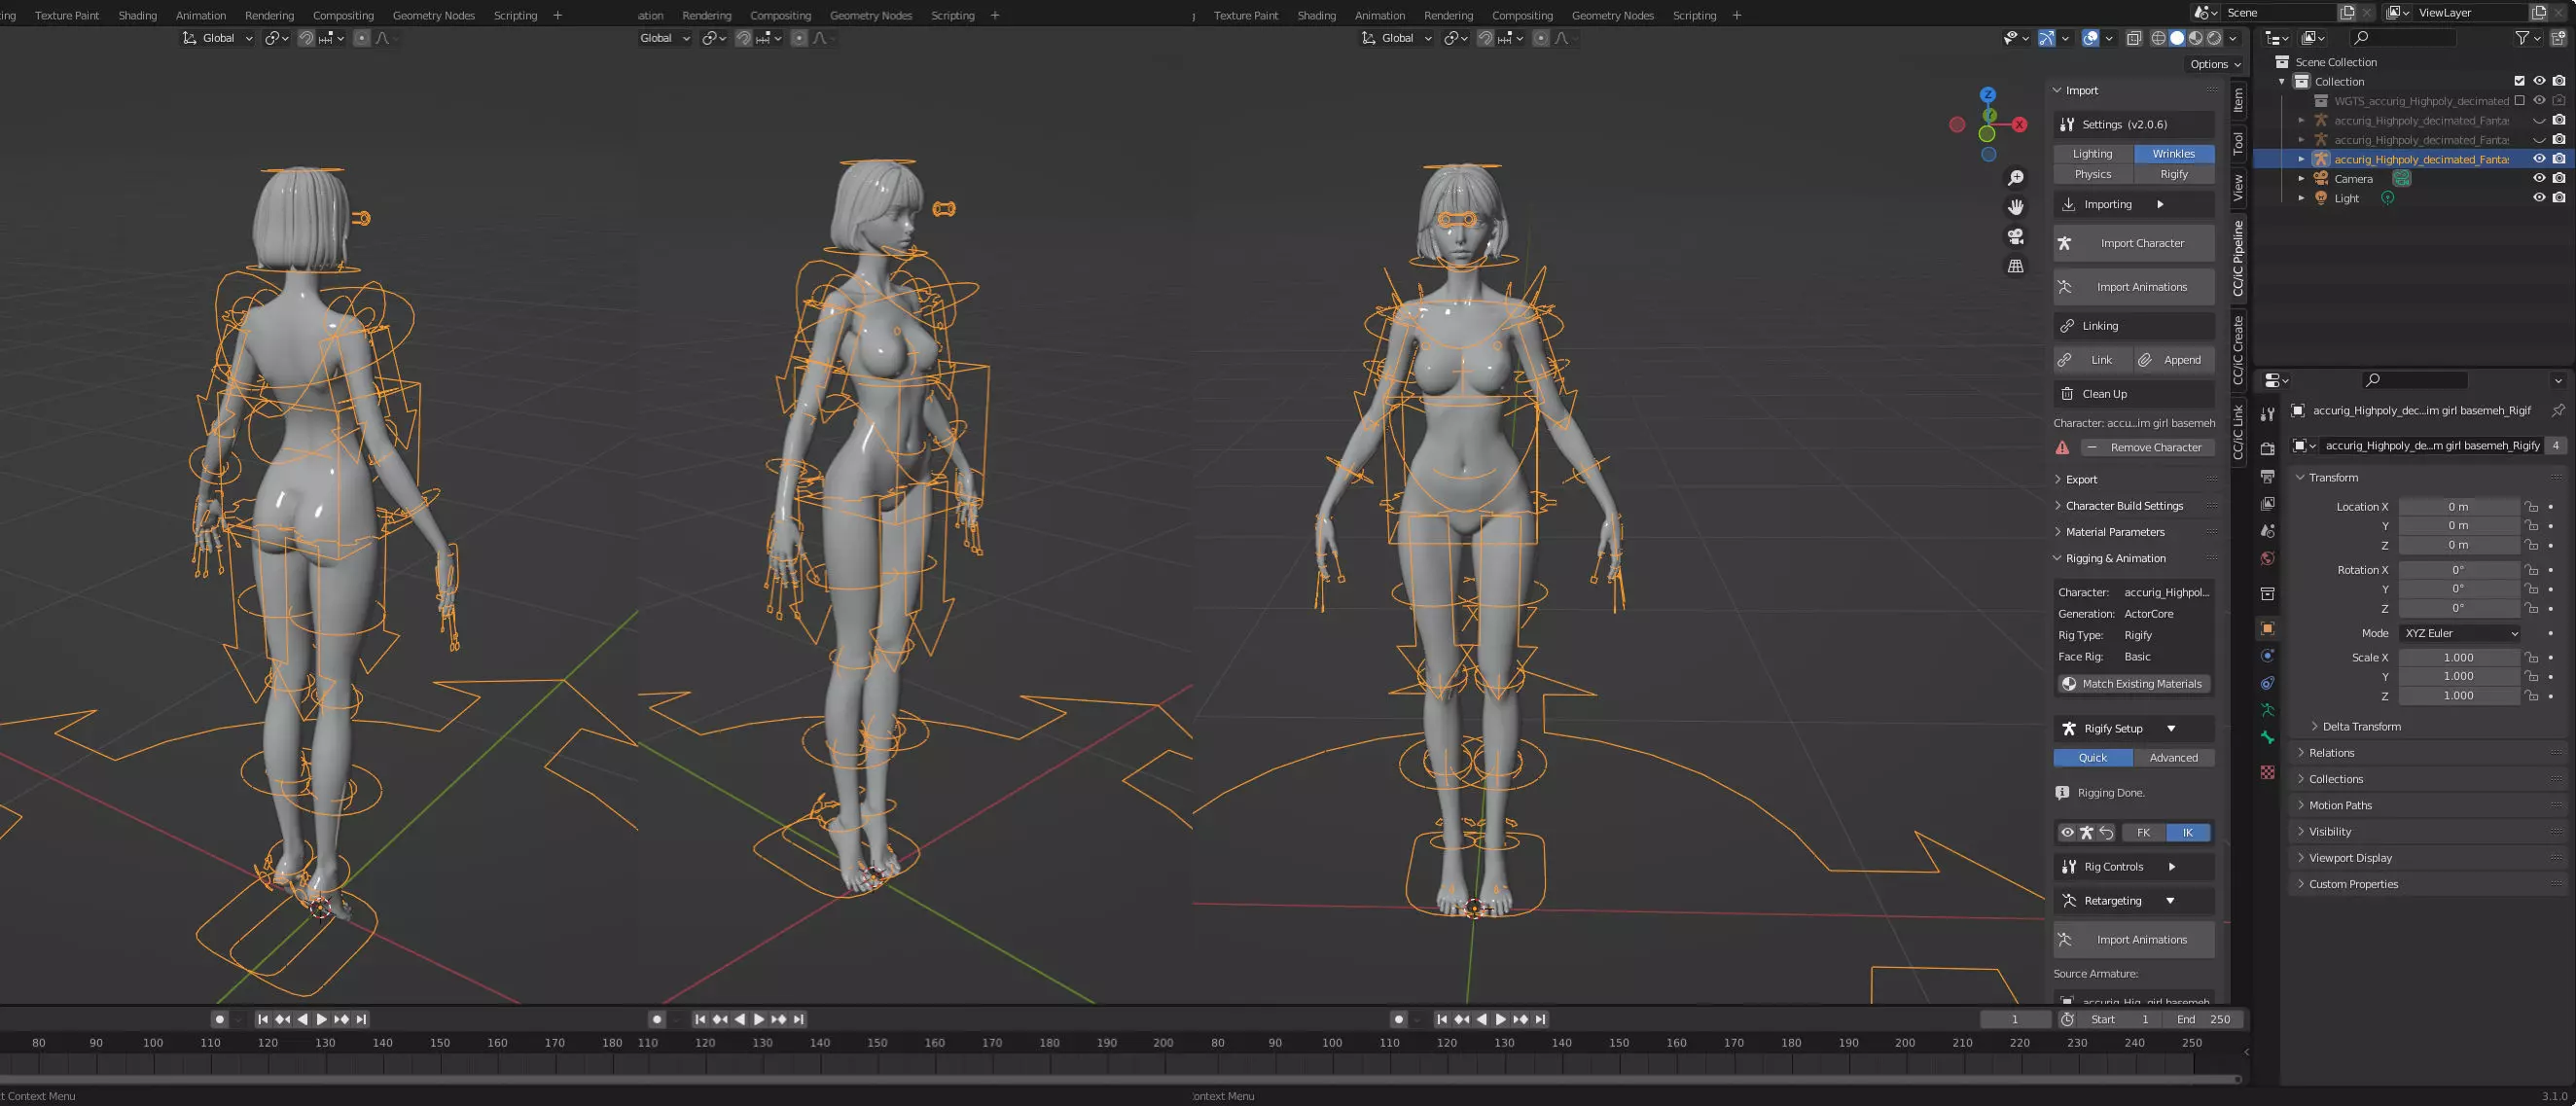The height and width of the screenshot is (1106, 2576).
Task: Open Tool properties wrench icon
Action: pos(2268,414)
